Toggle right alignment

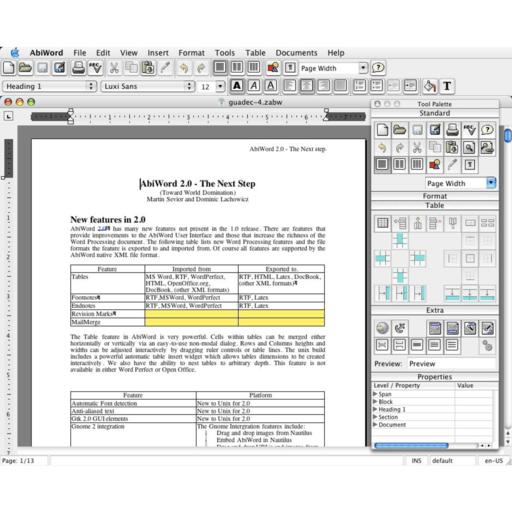point(324,86)
